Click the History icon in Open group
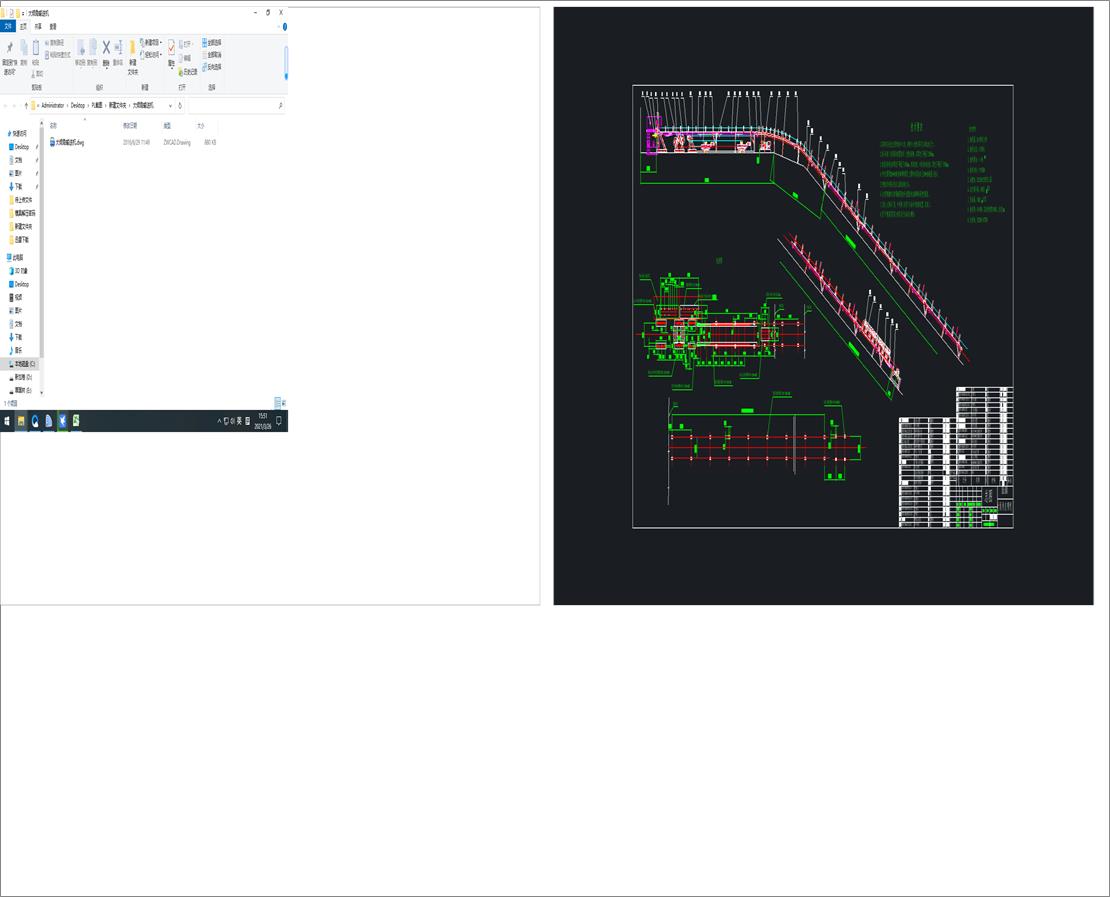This screenshot has width=1110, height=897. (x=188, y=72)
